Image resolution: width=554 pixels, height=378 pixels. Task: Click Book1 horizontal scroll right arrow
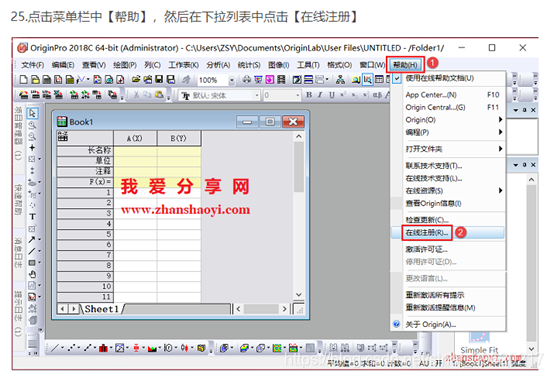point(284,309)
